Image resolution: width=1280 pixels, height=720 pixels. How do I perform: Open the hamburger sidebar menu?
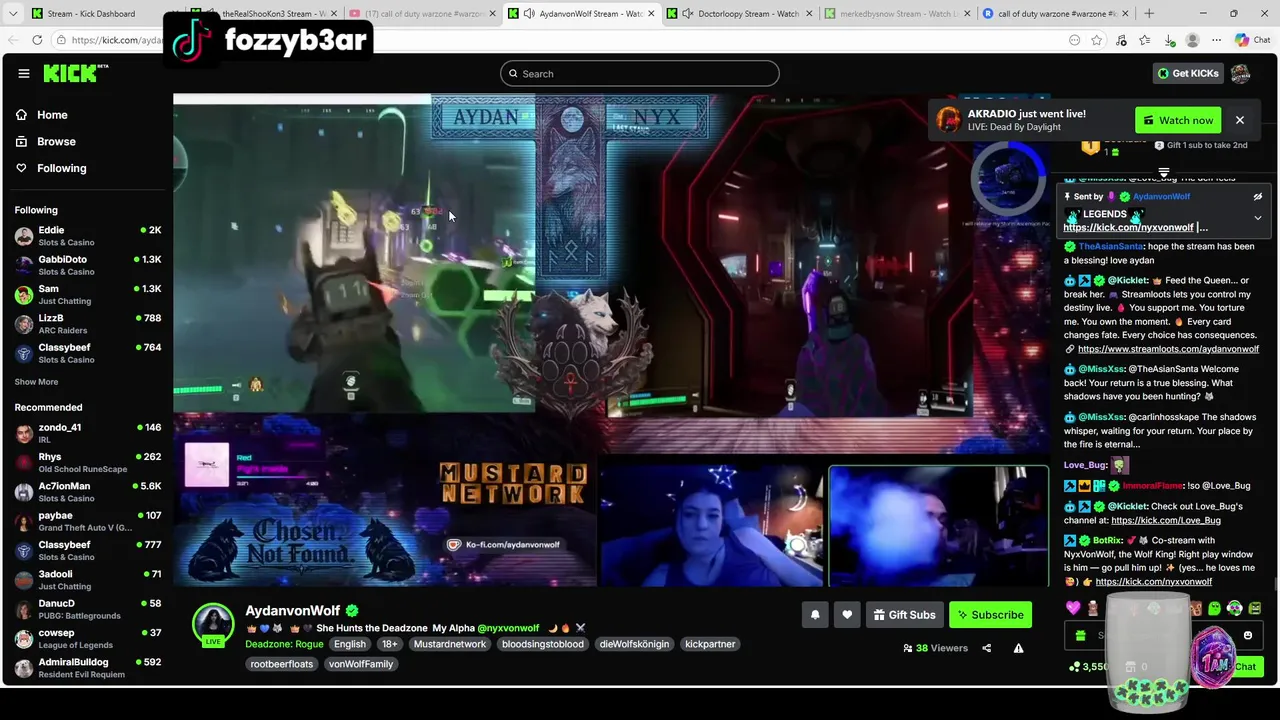coord(23,73)
